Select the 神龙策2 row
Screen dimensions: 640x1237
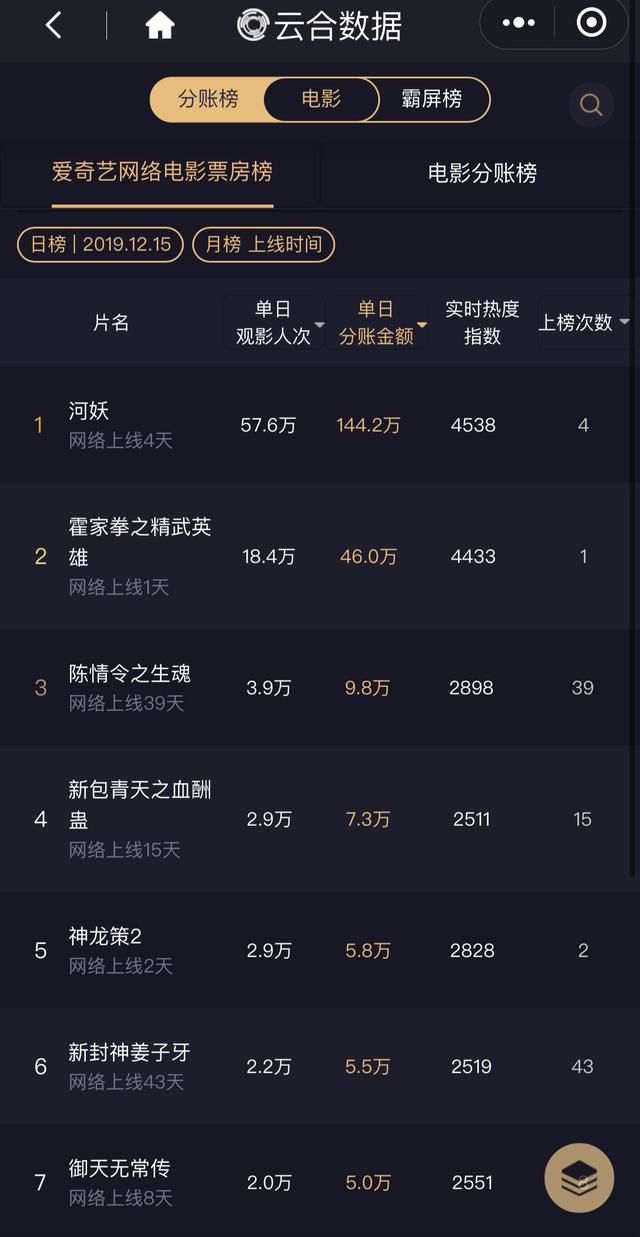(x=320, y=950)
